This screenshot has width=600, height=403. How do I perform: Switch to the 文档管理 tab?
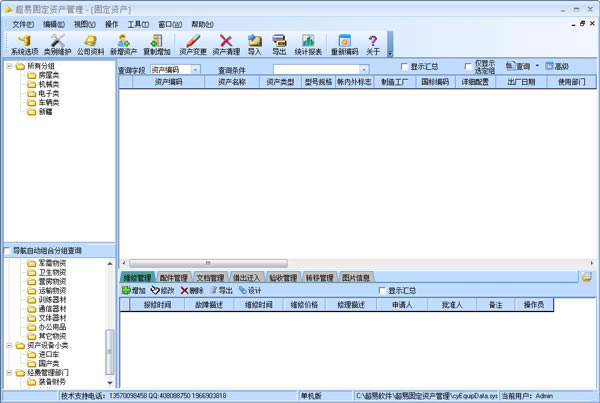click(x=210, y=277)
